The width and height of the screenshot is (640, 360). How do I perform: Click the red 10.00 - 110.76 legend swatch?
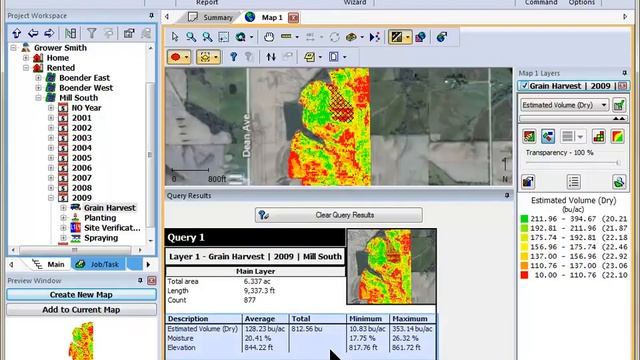tap(524, 275)
